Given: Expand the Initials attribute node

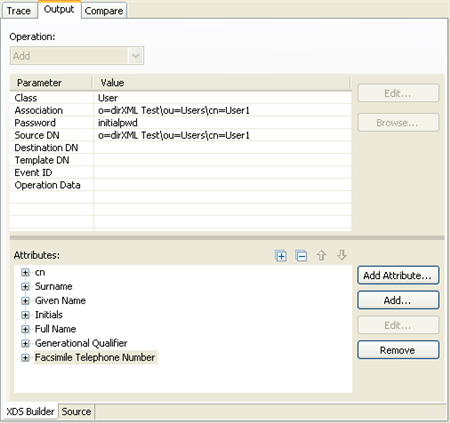Looking at the screenshot, I should [x=25, y=315].
